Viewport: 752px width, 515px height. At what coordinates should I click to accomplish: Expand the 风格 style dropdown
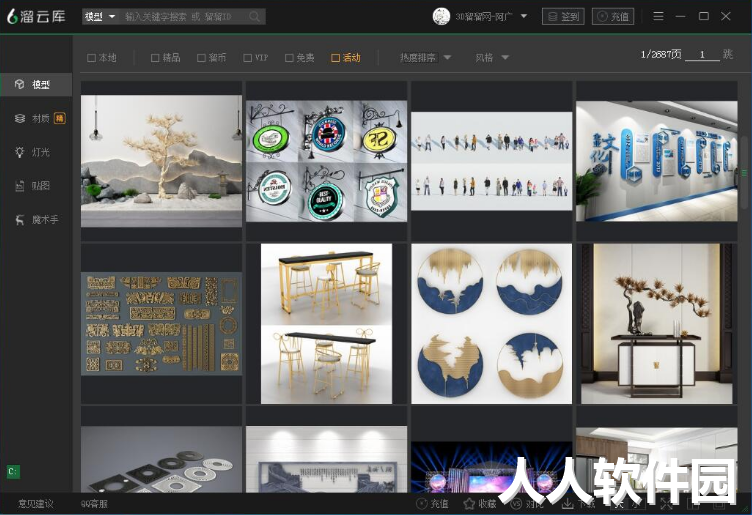tap(492, 58)
